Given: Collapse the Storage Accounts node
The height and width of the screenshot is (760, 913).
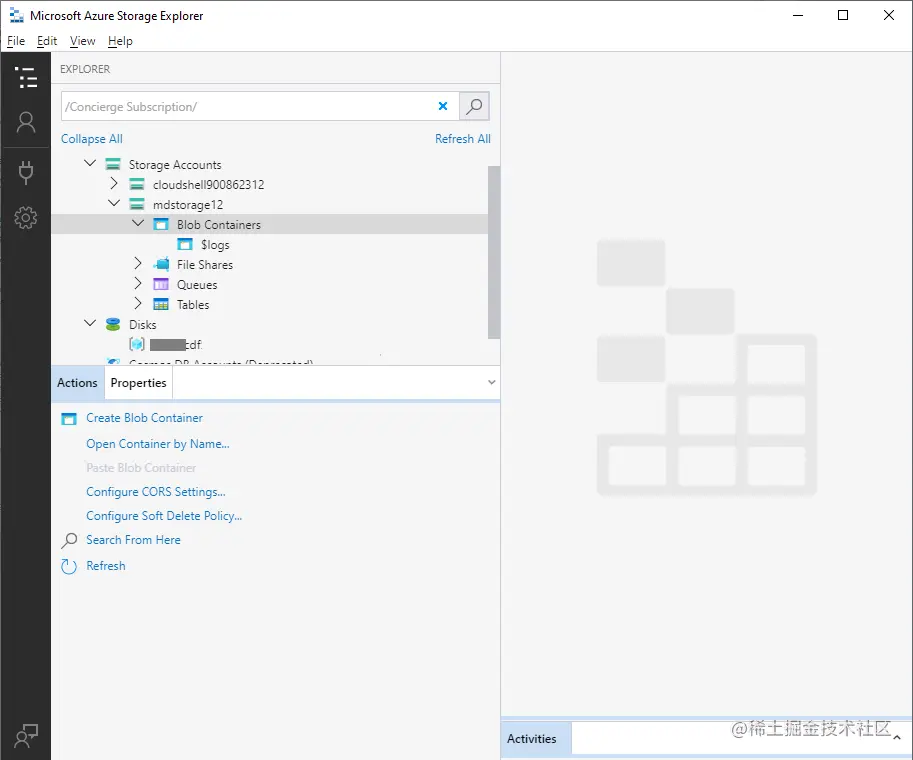Looking at the screenshot, I should pos(90,163).
